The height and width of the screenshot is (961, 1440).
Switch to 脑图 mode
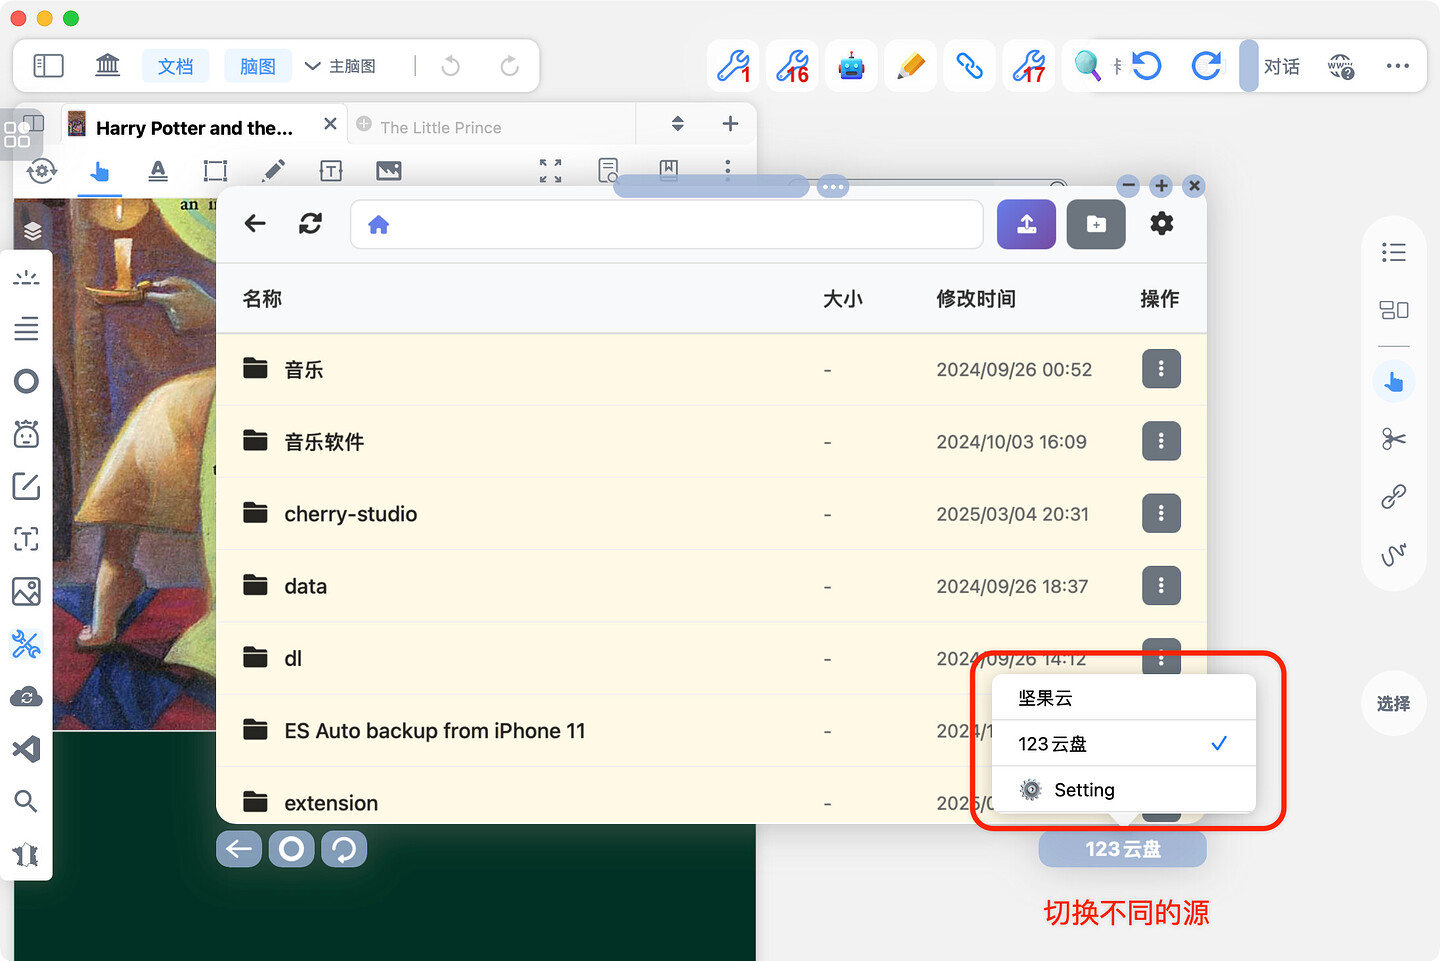point(257,66)
